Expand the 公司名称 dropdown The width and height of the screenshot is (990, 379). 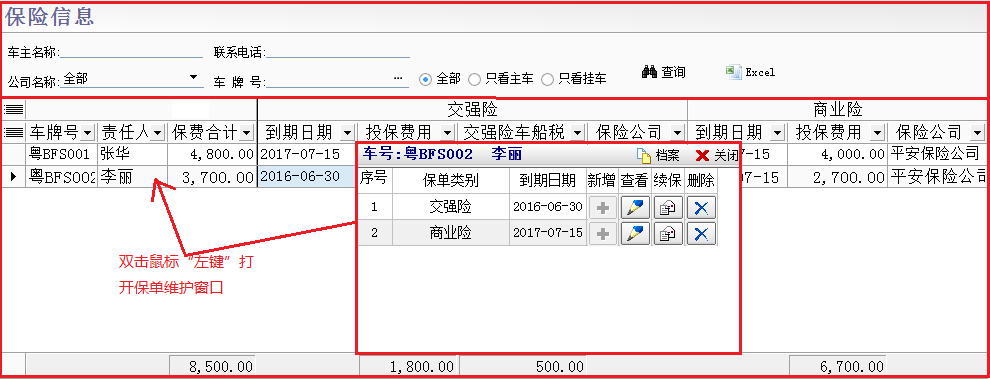(193, 78)
